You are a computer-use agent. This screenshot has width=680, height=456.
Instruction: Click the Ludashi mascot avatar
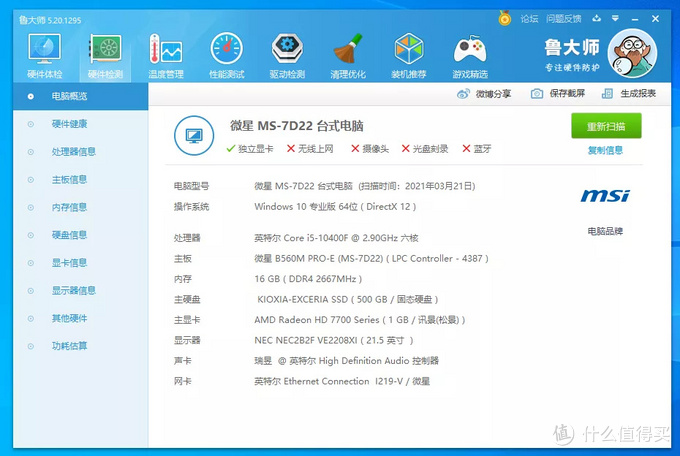pyautogui.click(x=632, y=53)
